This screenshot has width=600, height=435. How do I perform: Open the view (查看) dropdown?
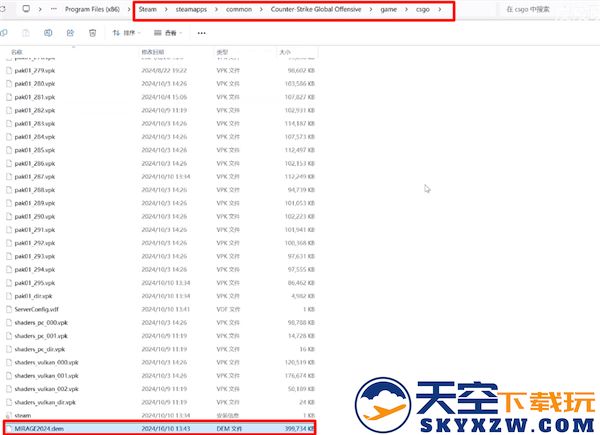click(x=168, y=33)
